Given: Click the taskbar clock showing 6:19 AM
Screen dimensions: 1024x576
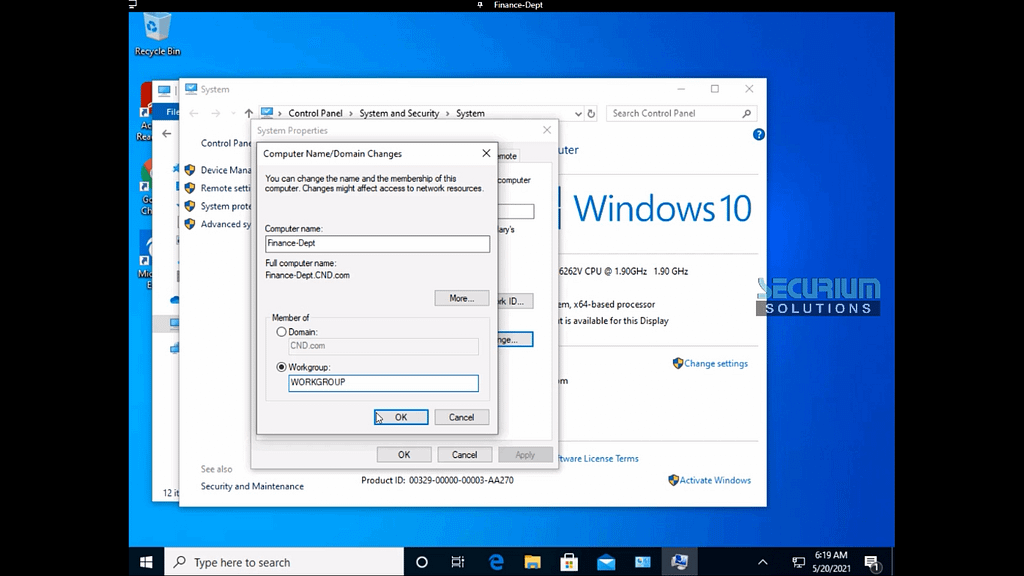Looking at the screenshot, I should pos(831,562).
